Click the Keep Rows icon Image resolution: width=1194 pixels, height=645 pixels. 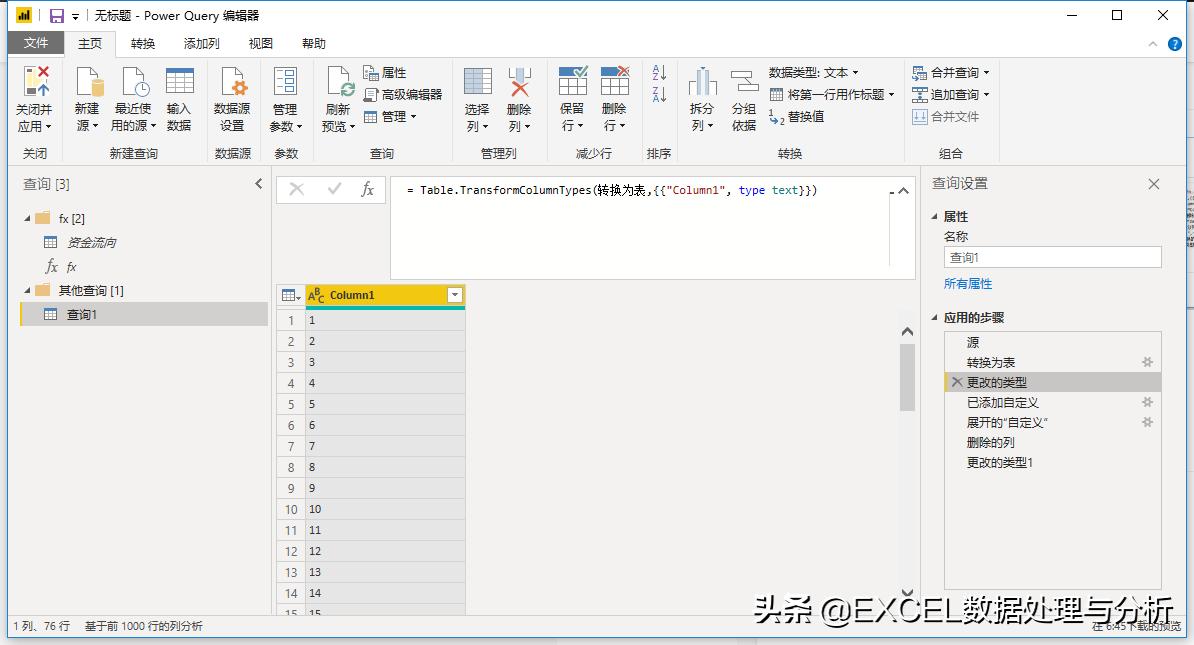click(573, 81)
